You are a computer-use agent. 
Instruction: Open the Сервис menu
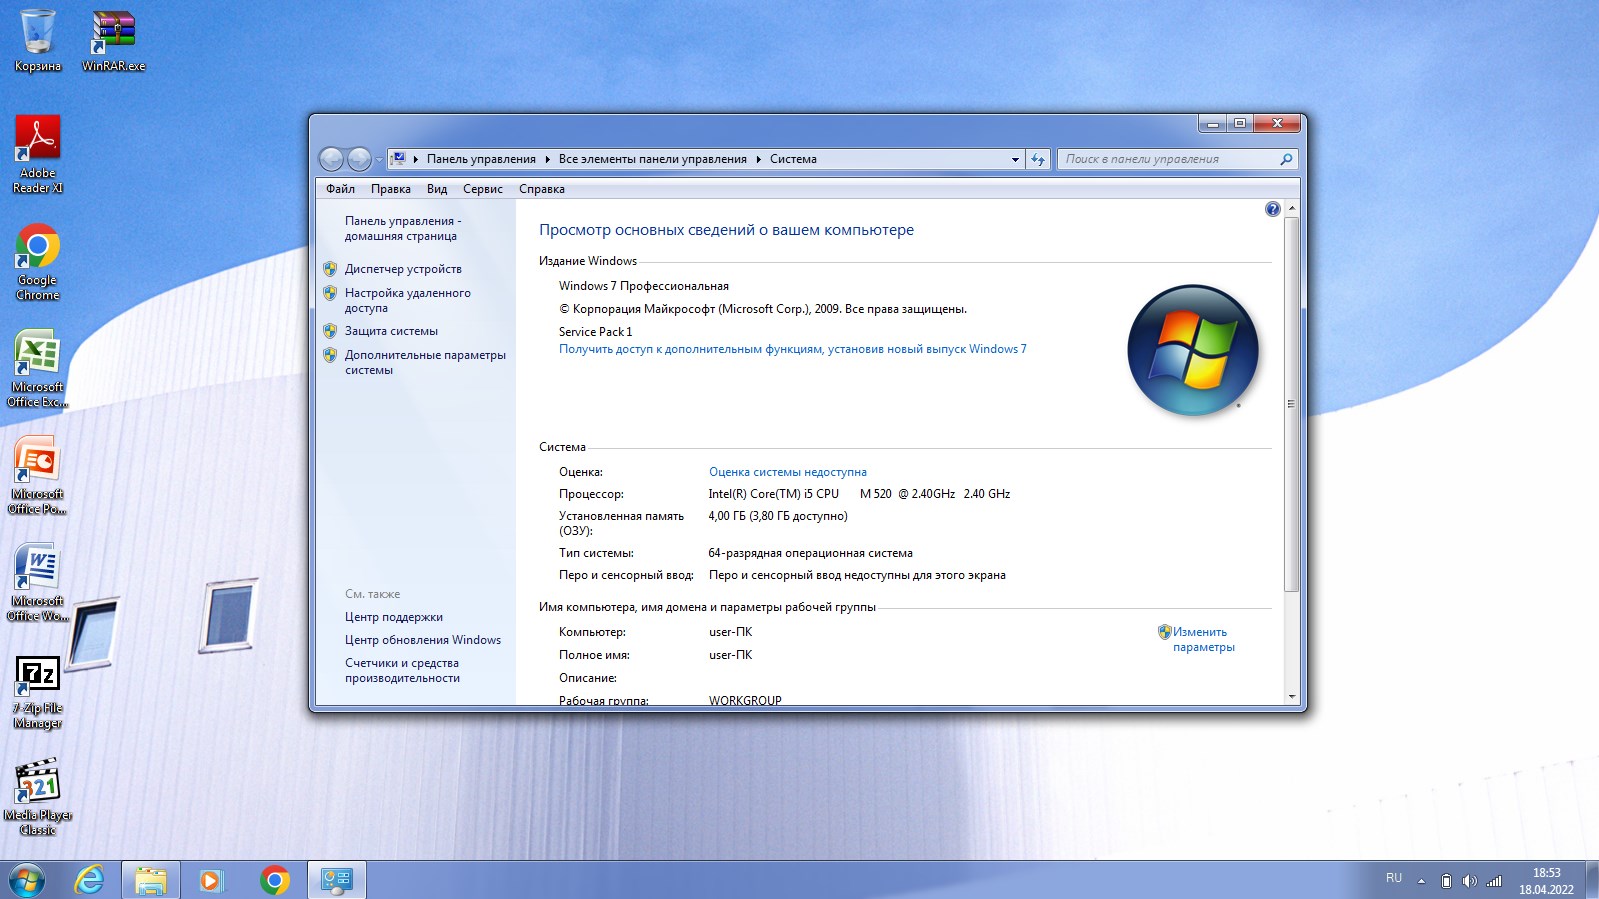click(x=483, y=189)
